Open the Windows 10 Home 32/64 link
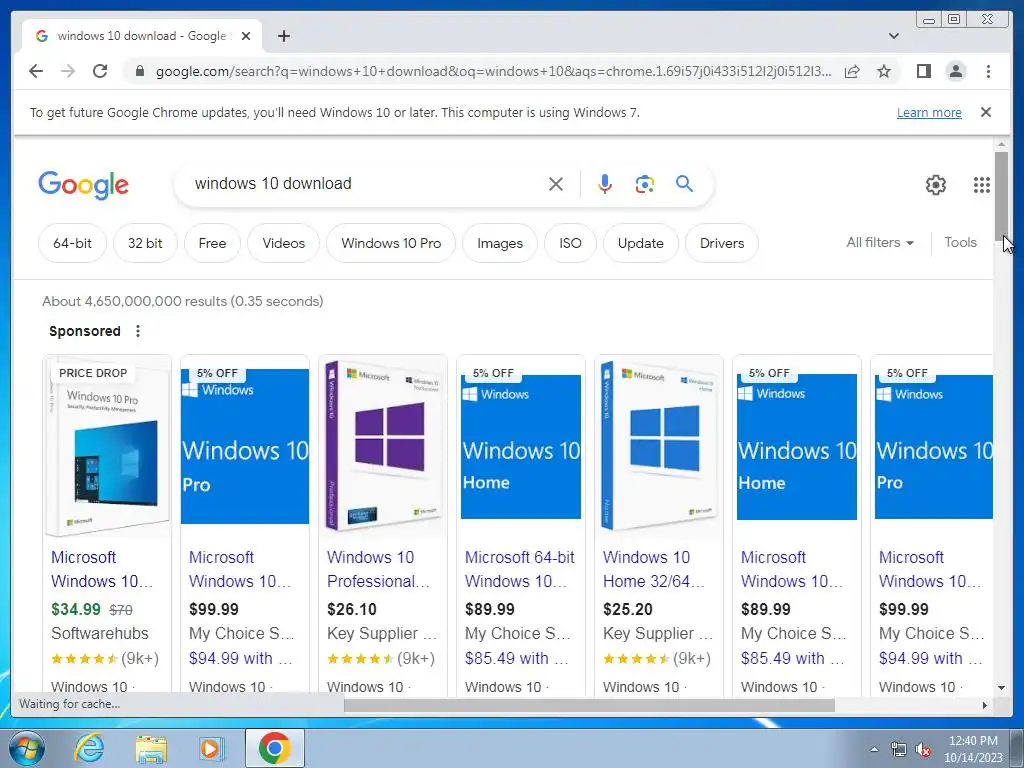The image size is (1024, 768). pos(654,569)
